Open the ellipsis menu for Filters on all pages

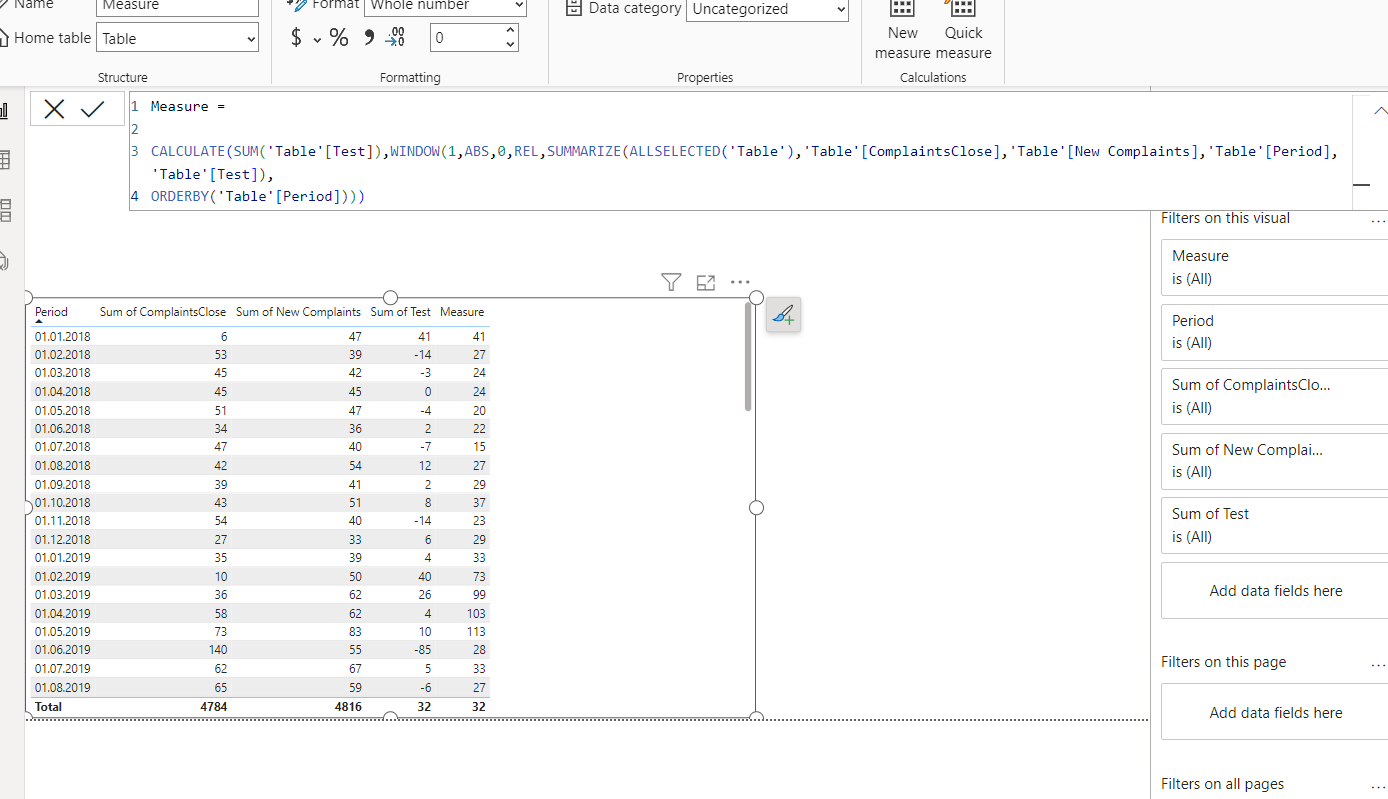coord(1378,785)
